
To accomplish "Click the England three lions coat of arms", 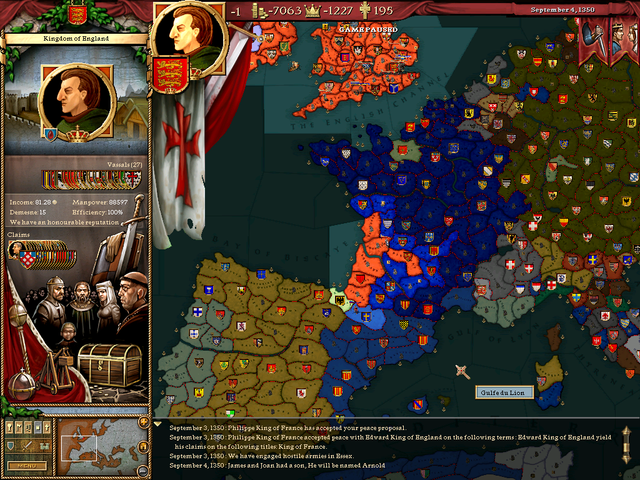I will point(170,75).
